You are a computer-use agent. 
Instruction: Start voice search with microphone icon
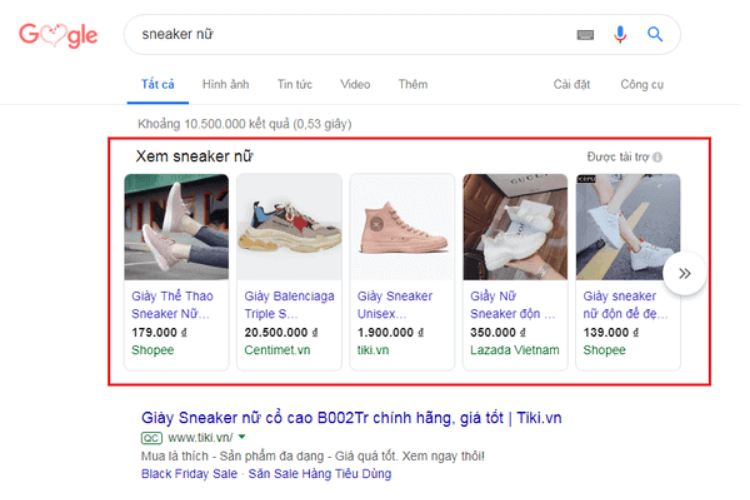620,34
